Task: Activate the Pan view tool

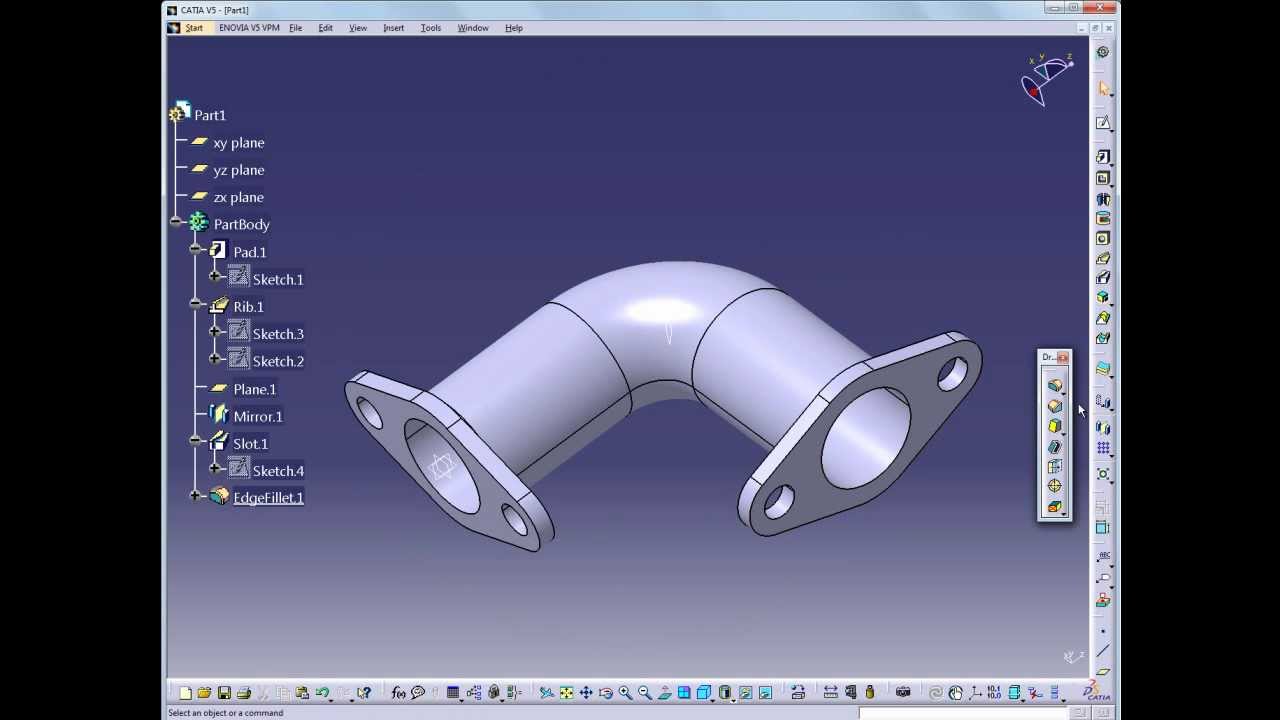Action: [x=586, y=692]
